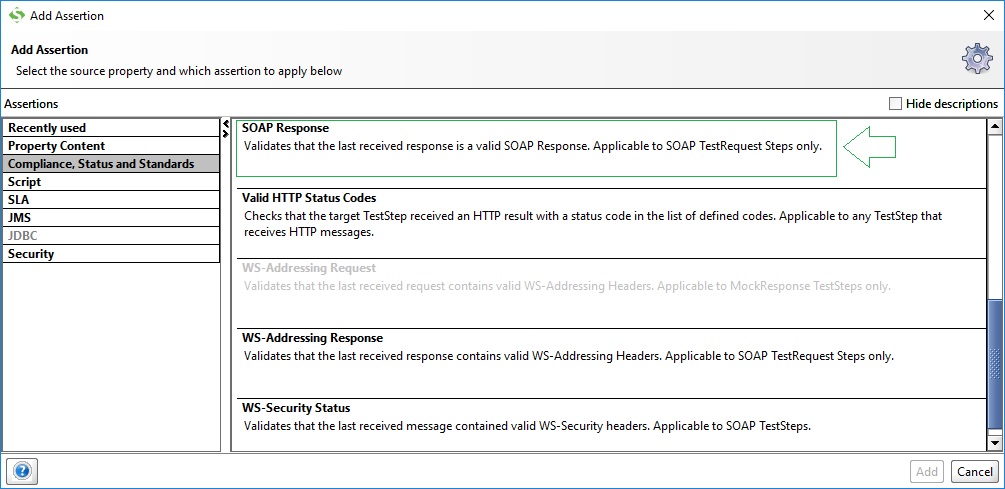Expand the categories panel with right splitter arrow

pos(225,134)
